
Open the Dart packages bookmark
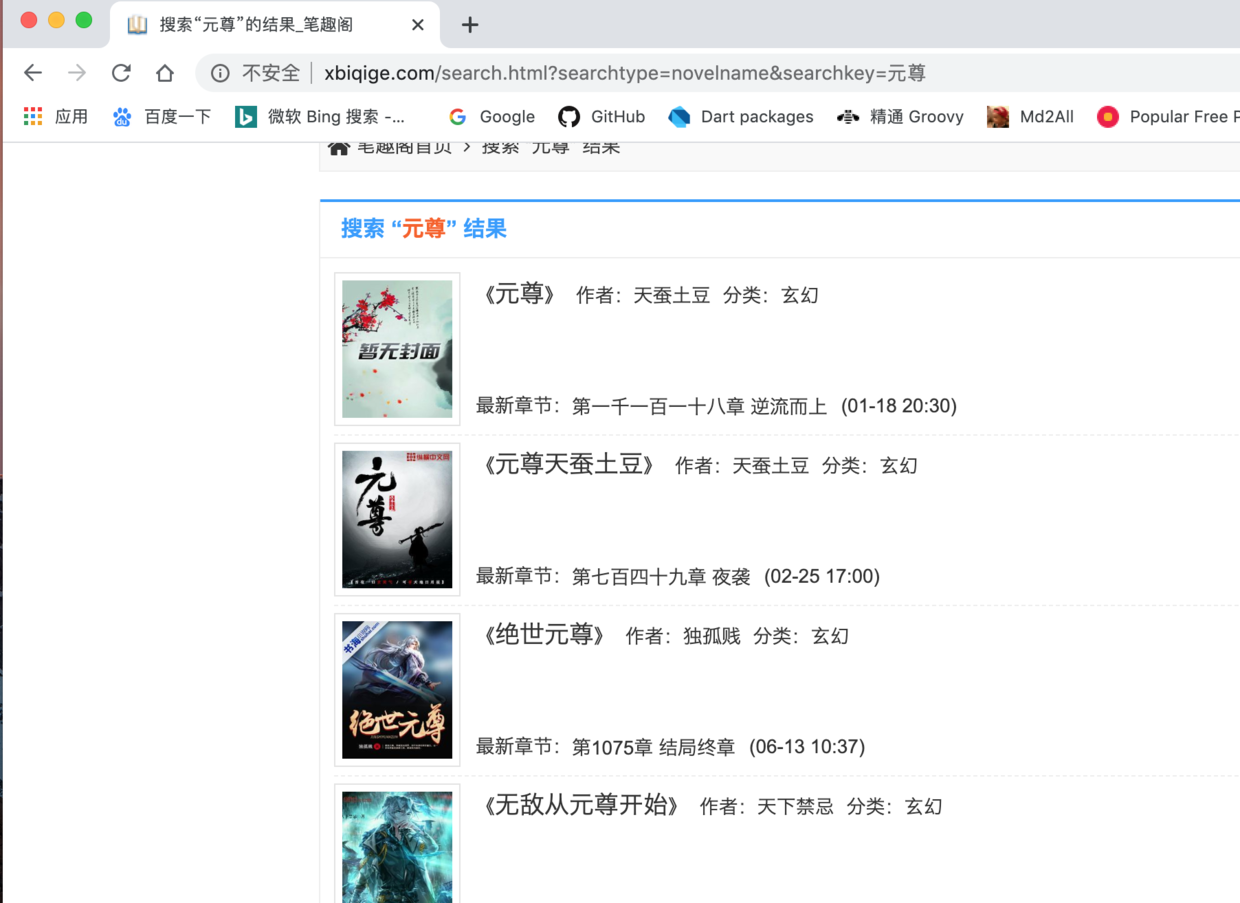(x=741, y=117)
